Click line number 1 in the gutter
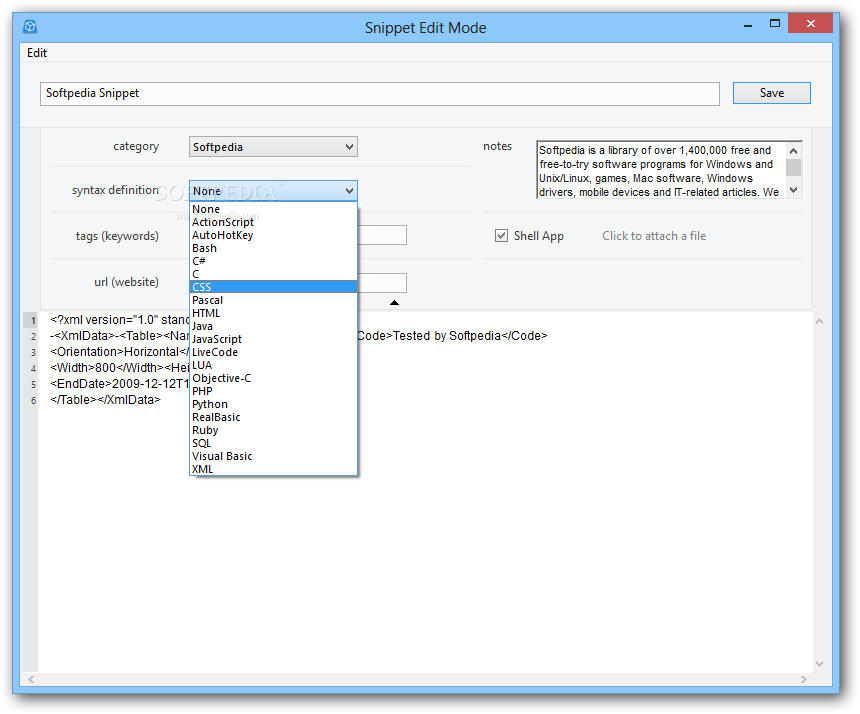The width and height of the screenshot is (860, 714). coord(32,320)
